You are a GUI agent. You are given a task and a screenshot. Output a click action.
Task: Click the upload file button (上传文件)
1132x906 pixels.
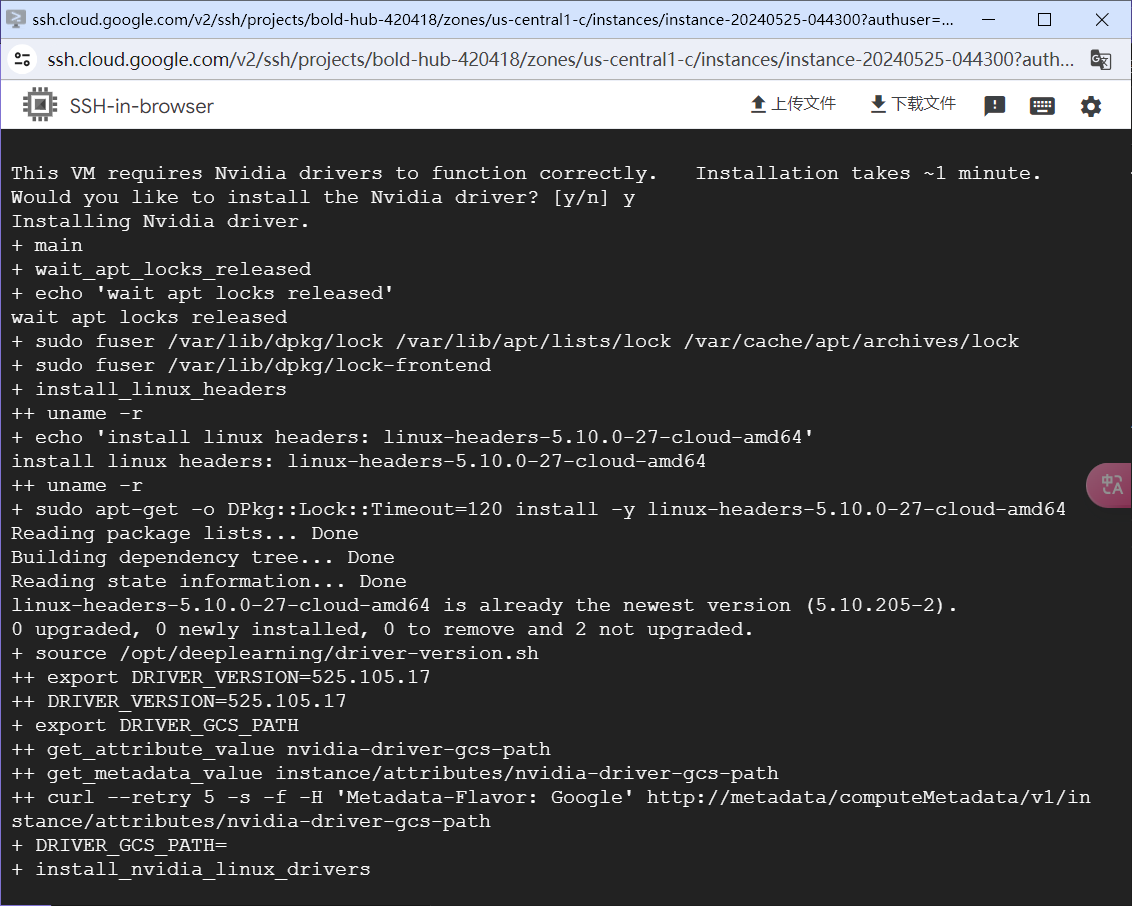click(x=793, y=105)
